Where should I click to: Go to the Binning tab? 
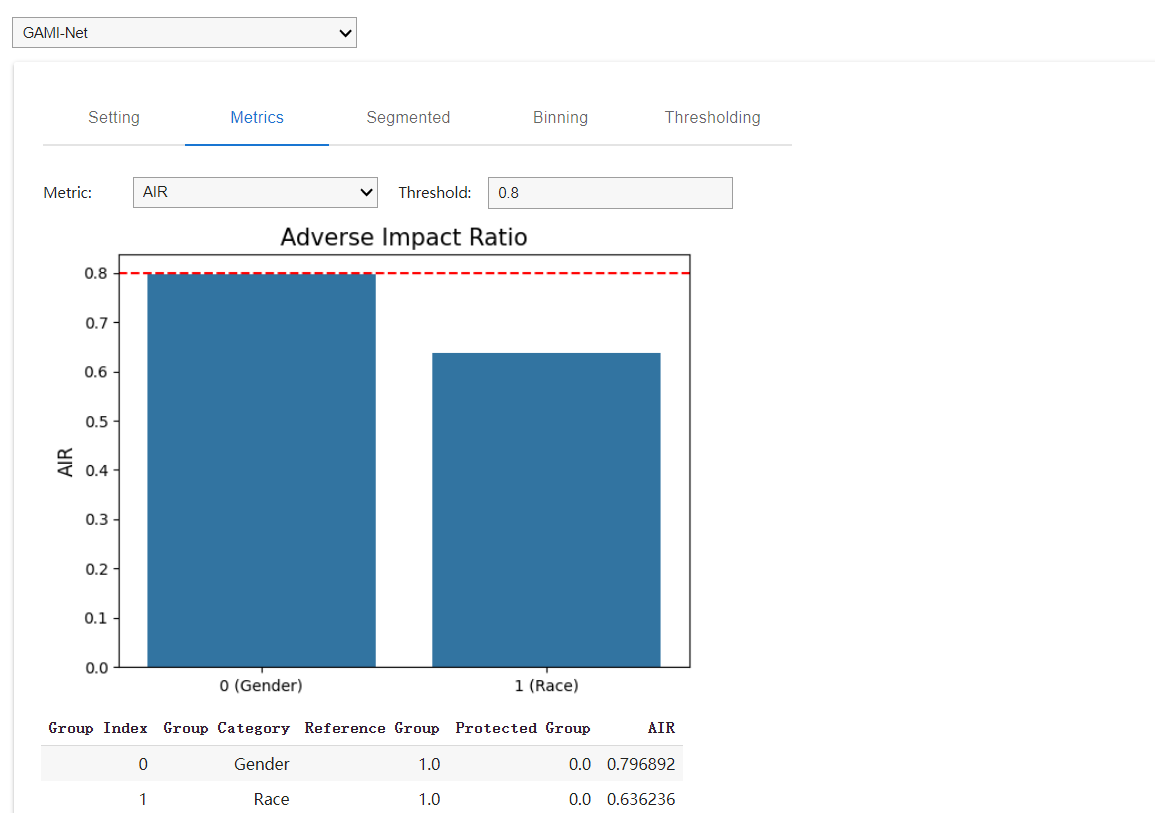pyautogui.click(x=560, y=118)
